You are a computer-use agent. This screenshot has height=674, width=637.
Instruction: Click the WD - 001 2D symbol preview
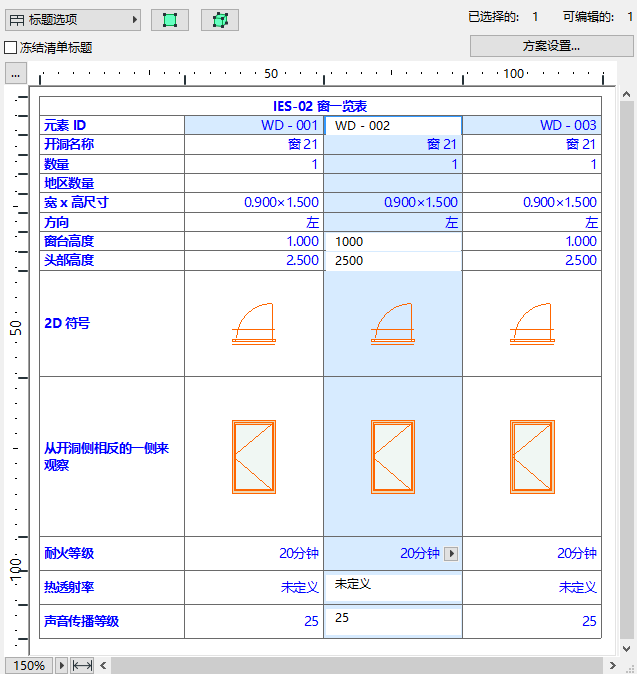254,324
